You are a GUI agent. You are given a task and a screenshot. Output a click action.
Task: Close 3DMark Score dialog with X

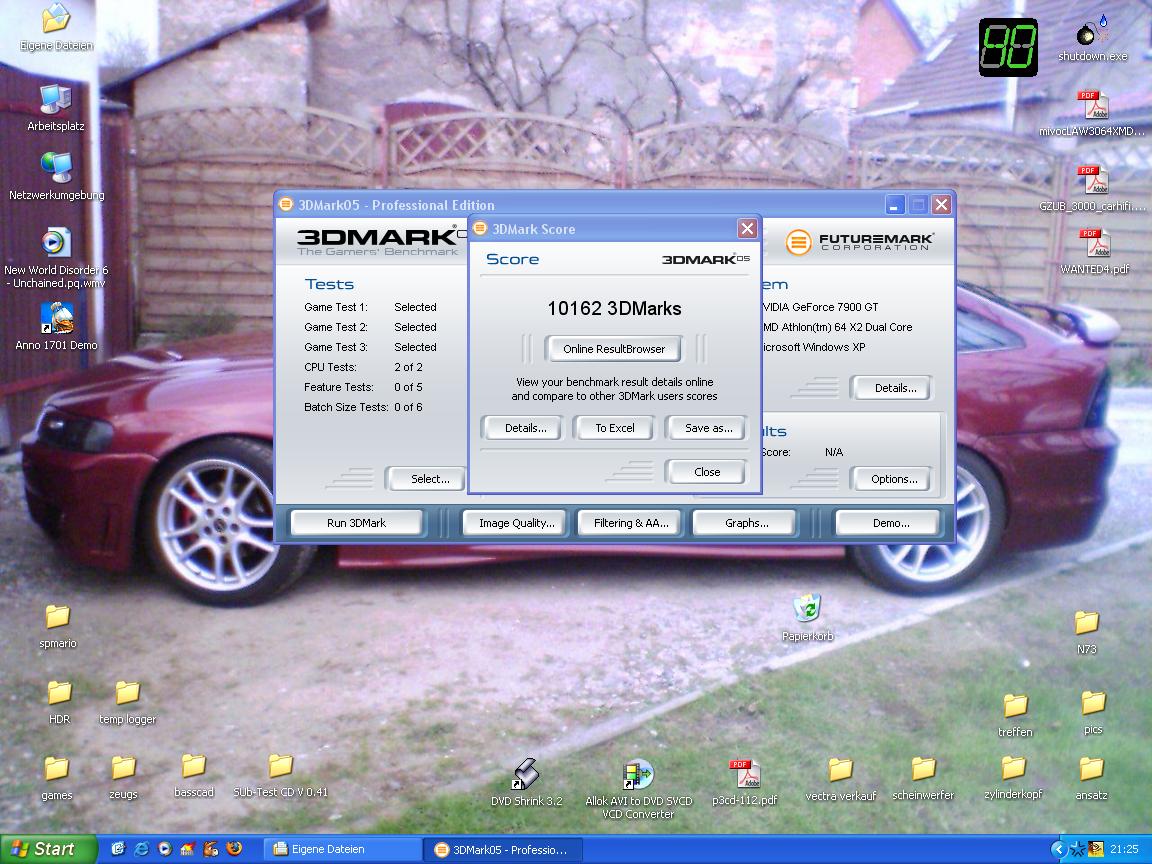747,228
